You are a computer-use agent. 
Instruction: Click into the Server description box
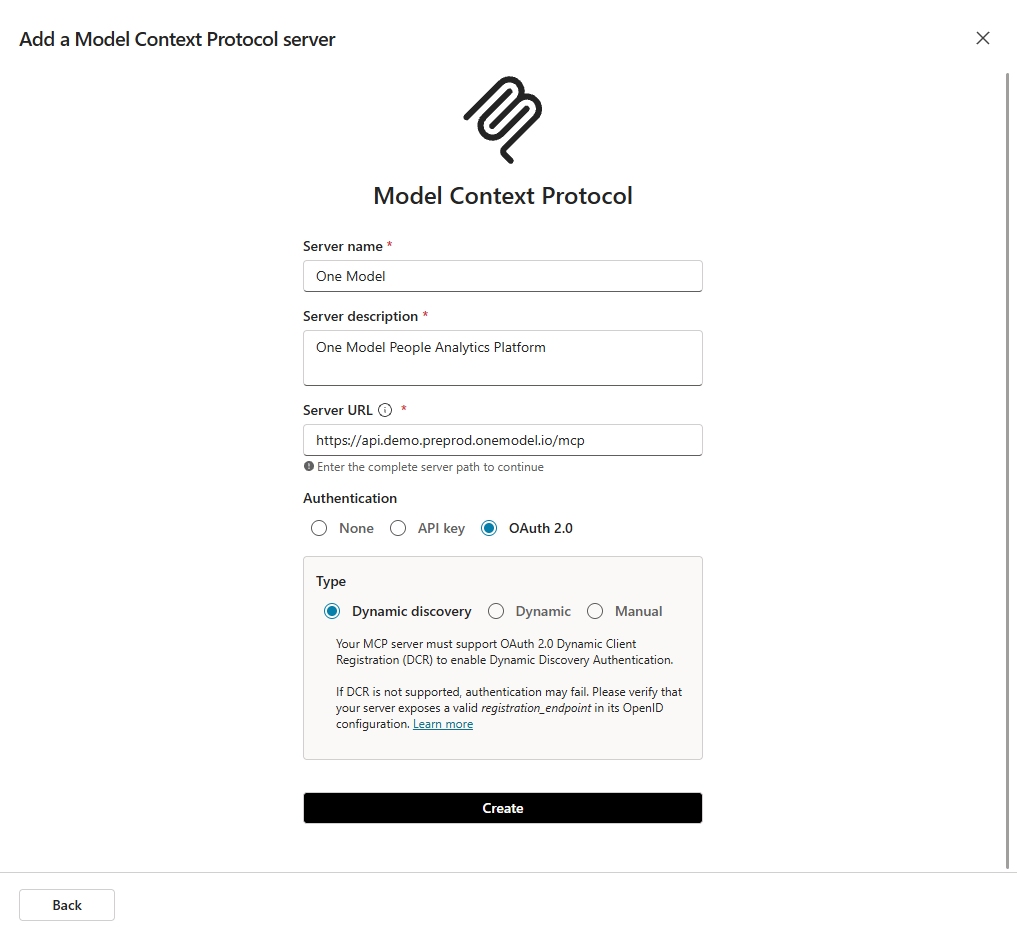pyautogui.click(x=502, y=357)
